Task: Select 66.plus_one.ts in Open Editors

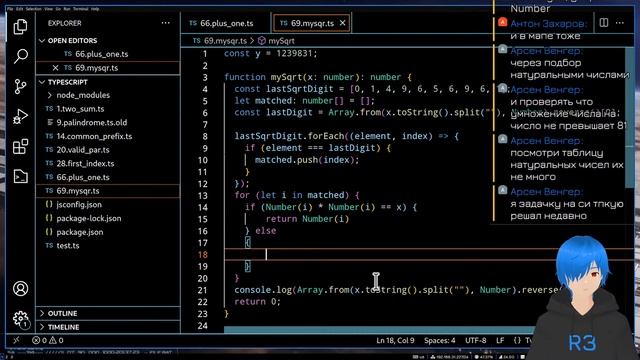Action: [x=108, y=54]
